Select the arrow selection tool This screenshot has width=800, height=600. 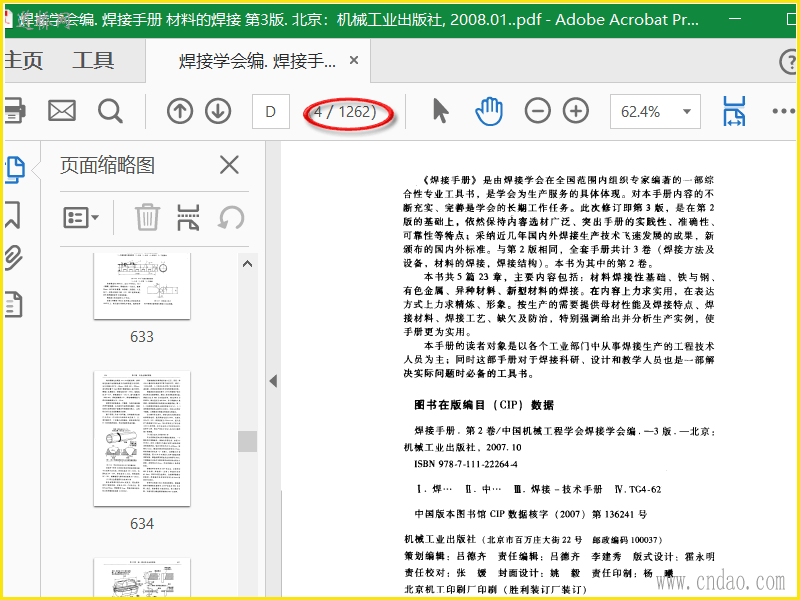click(440, 111)
